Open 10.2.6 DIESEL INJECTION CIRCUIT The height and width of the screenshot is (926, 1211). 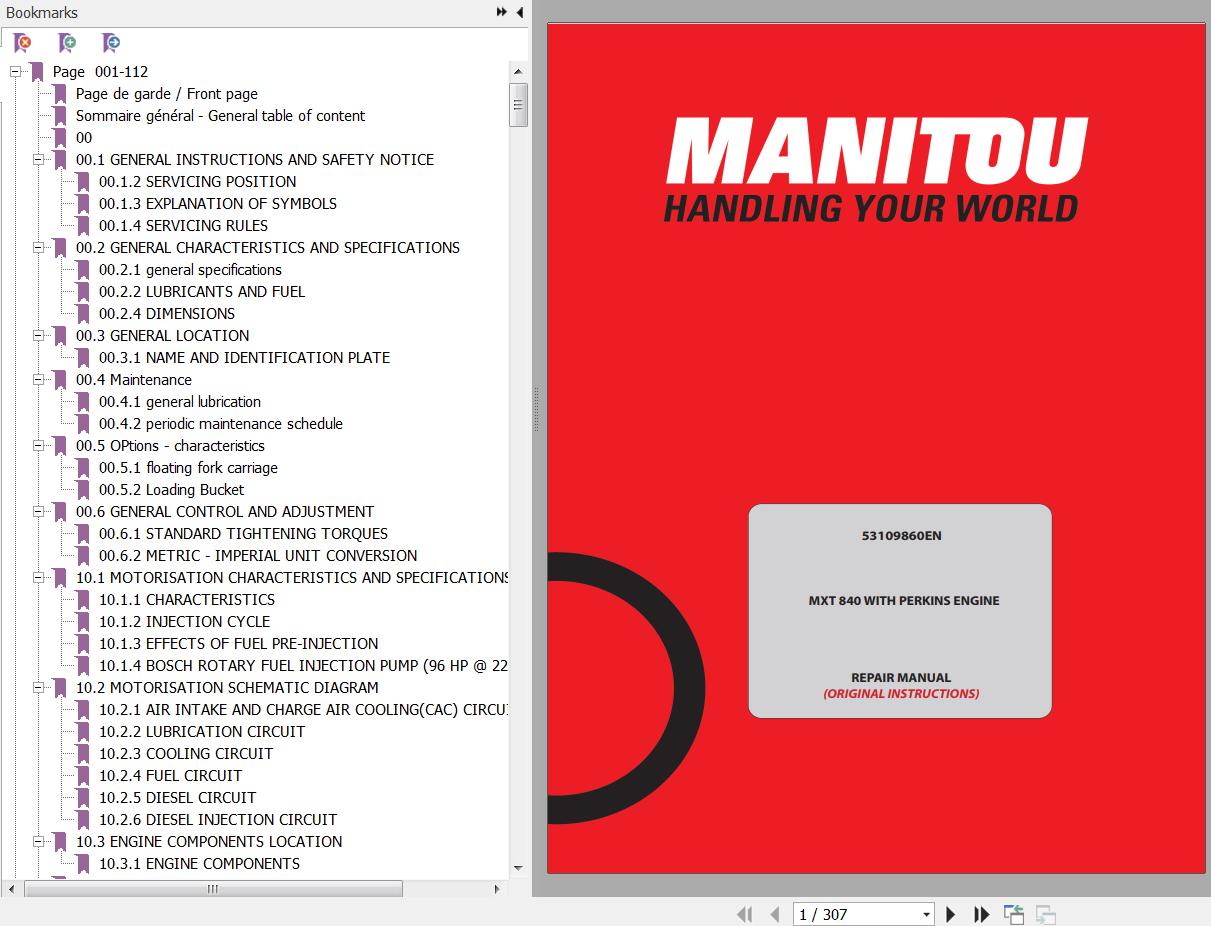218,820
